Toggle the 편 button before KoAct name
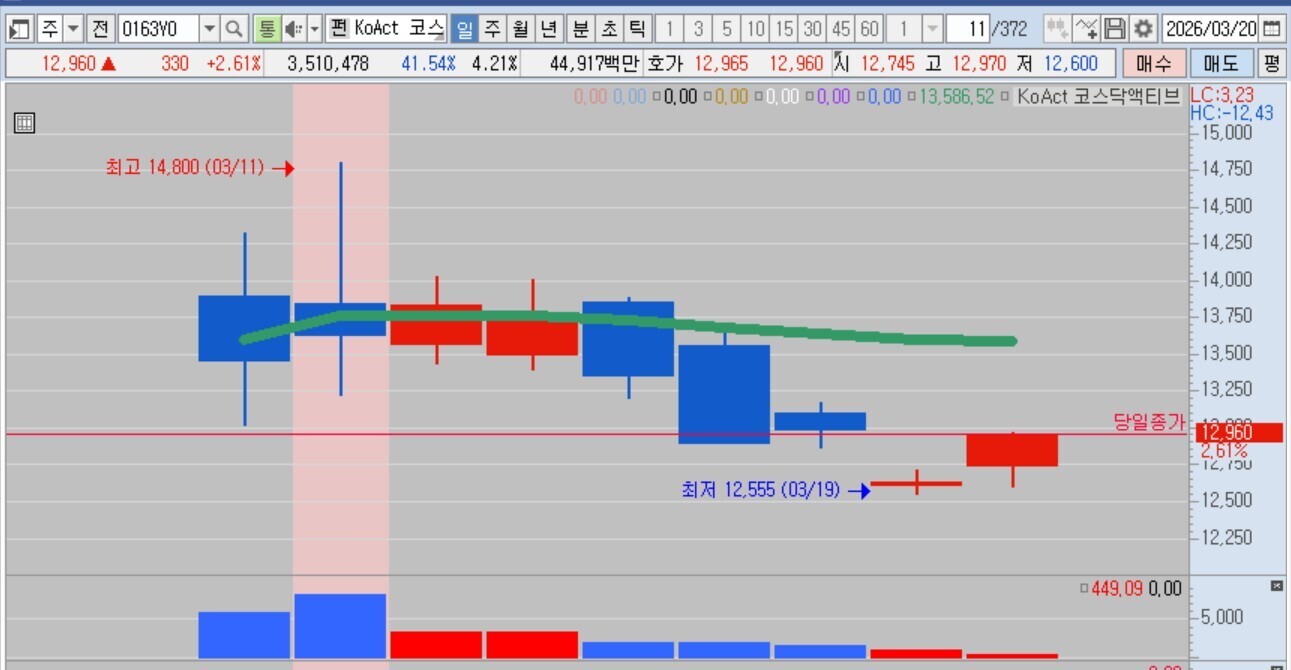This screenshot has width=1291, height=670. tap(337, 28)
